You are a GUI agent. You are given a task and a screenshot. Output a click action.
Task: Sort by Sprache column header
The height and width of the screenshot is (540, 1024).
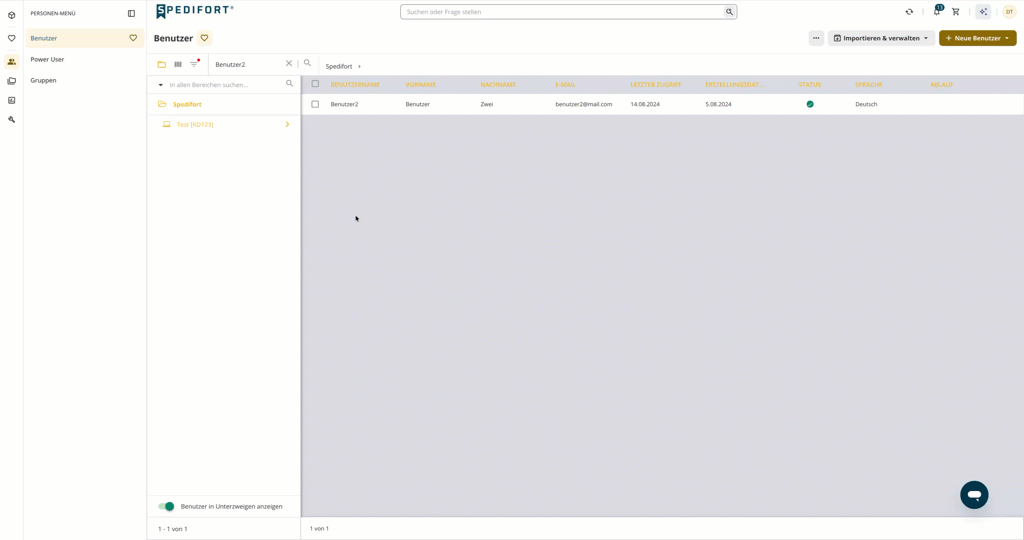pyautogui.click(x=869, y=85)
